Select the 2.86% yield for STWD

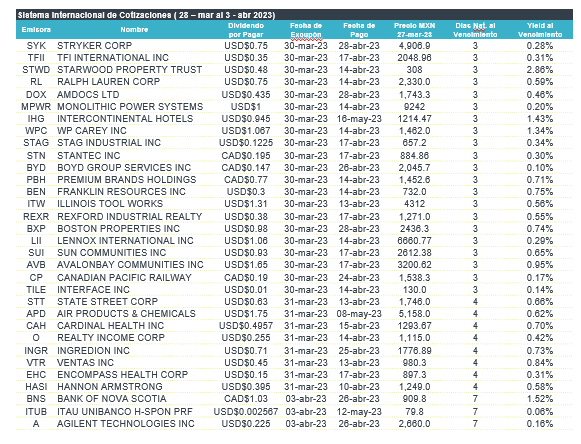pos(540,70)
